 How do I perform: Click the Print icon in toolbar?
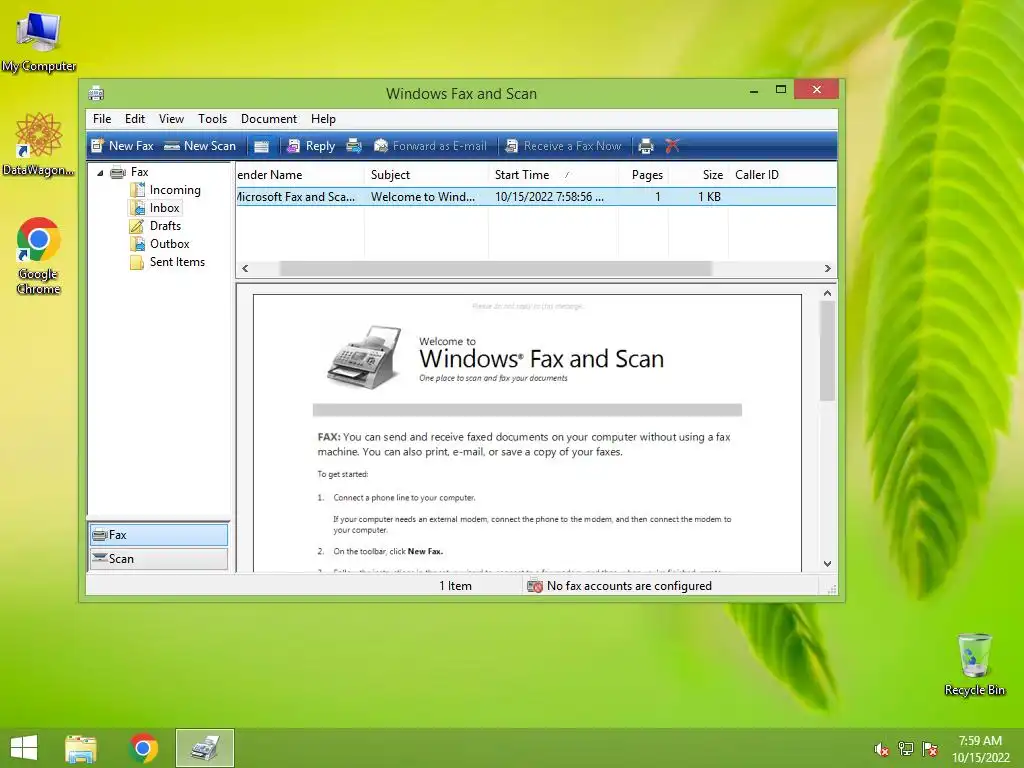[x=646, y=146]
